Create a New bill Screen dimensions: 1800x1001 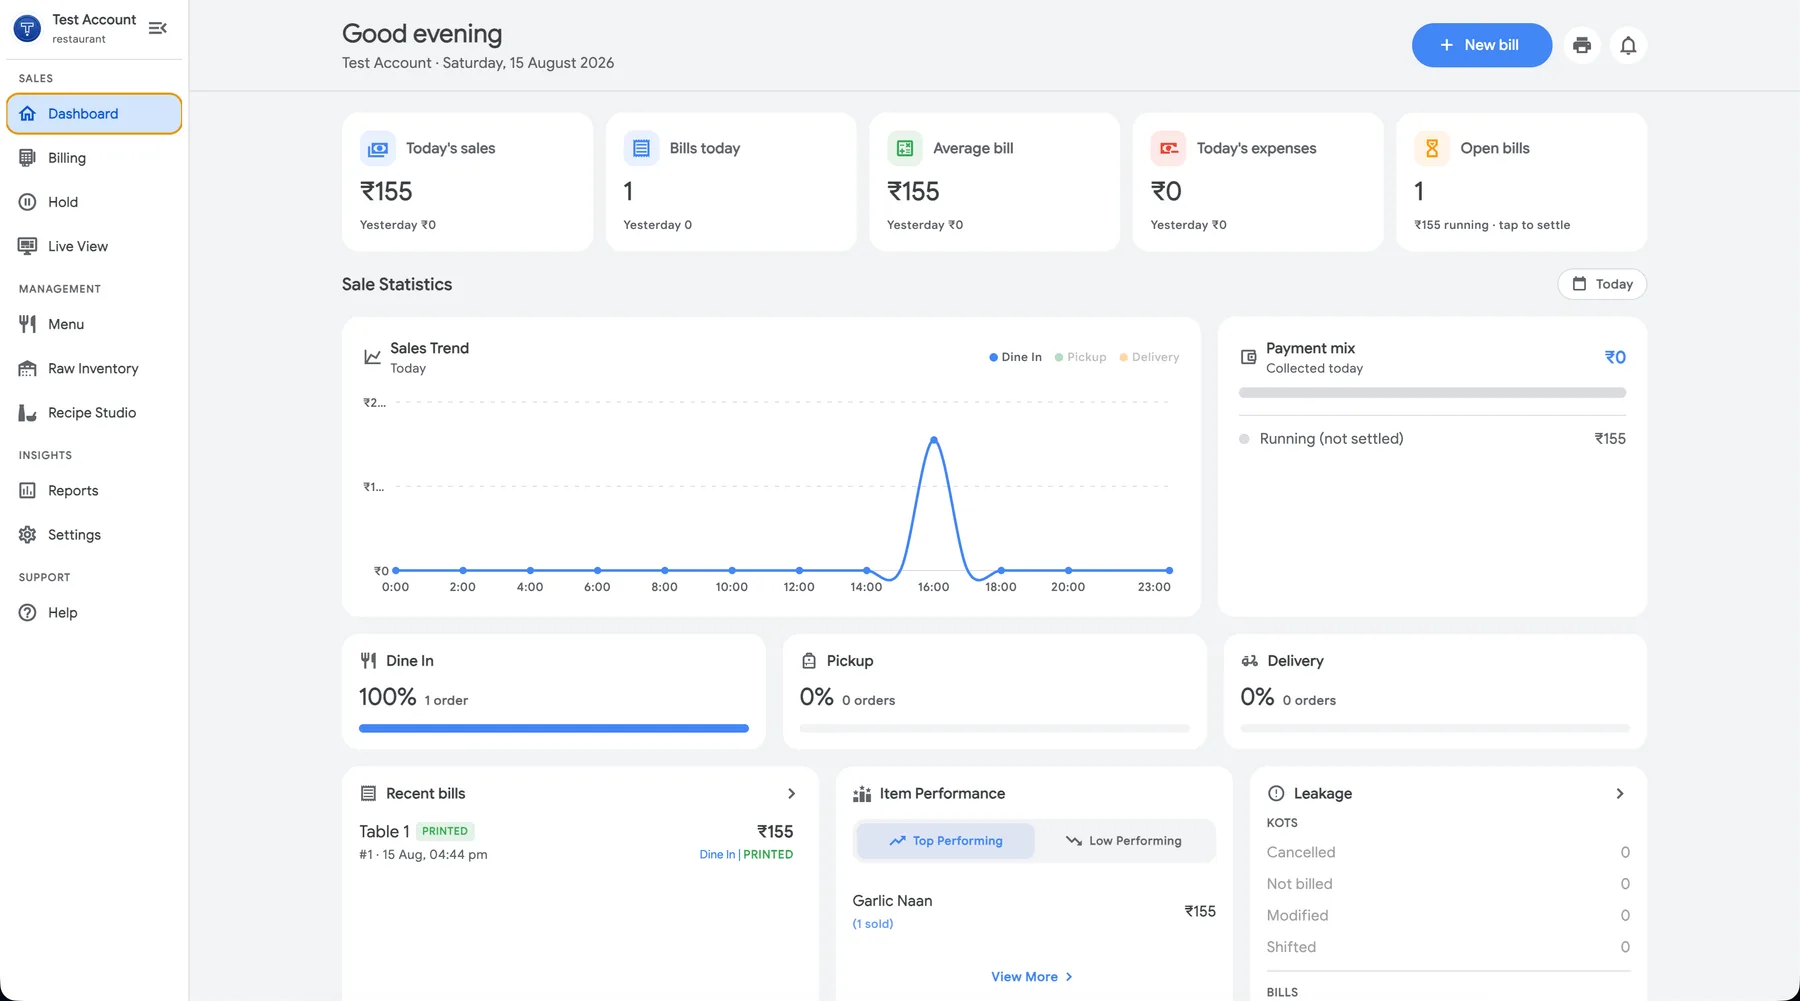point(1481,45)
